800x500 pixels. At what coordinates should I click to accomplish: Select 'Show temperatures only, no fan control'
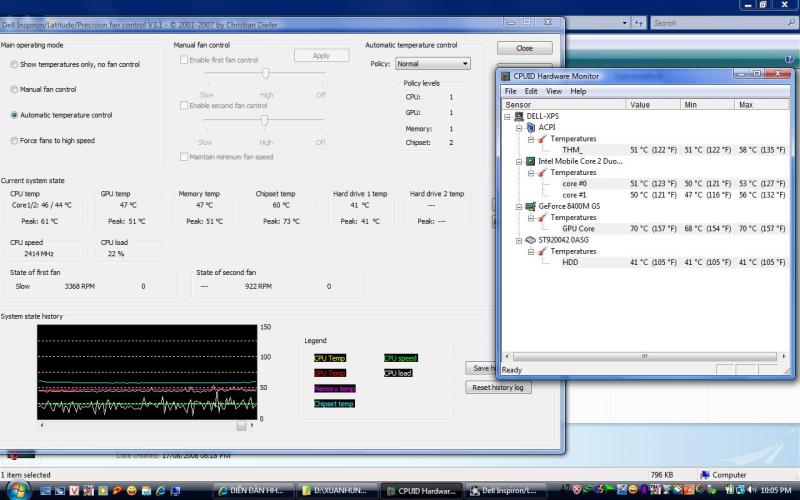(x=14, y=64)
